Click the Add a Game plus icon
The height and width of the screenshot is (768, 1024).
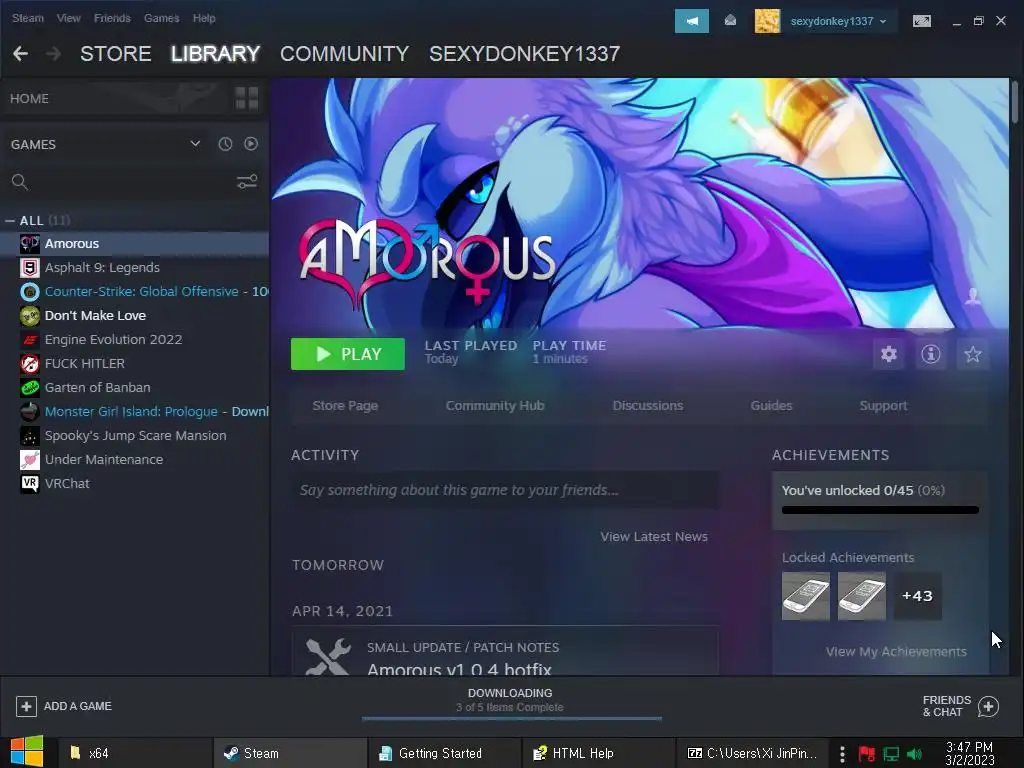pyautogui.click(x=26, y=706)
